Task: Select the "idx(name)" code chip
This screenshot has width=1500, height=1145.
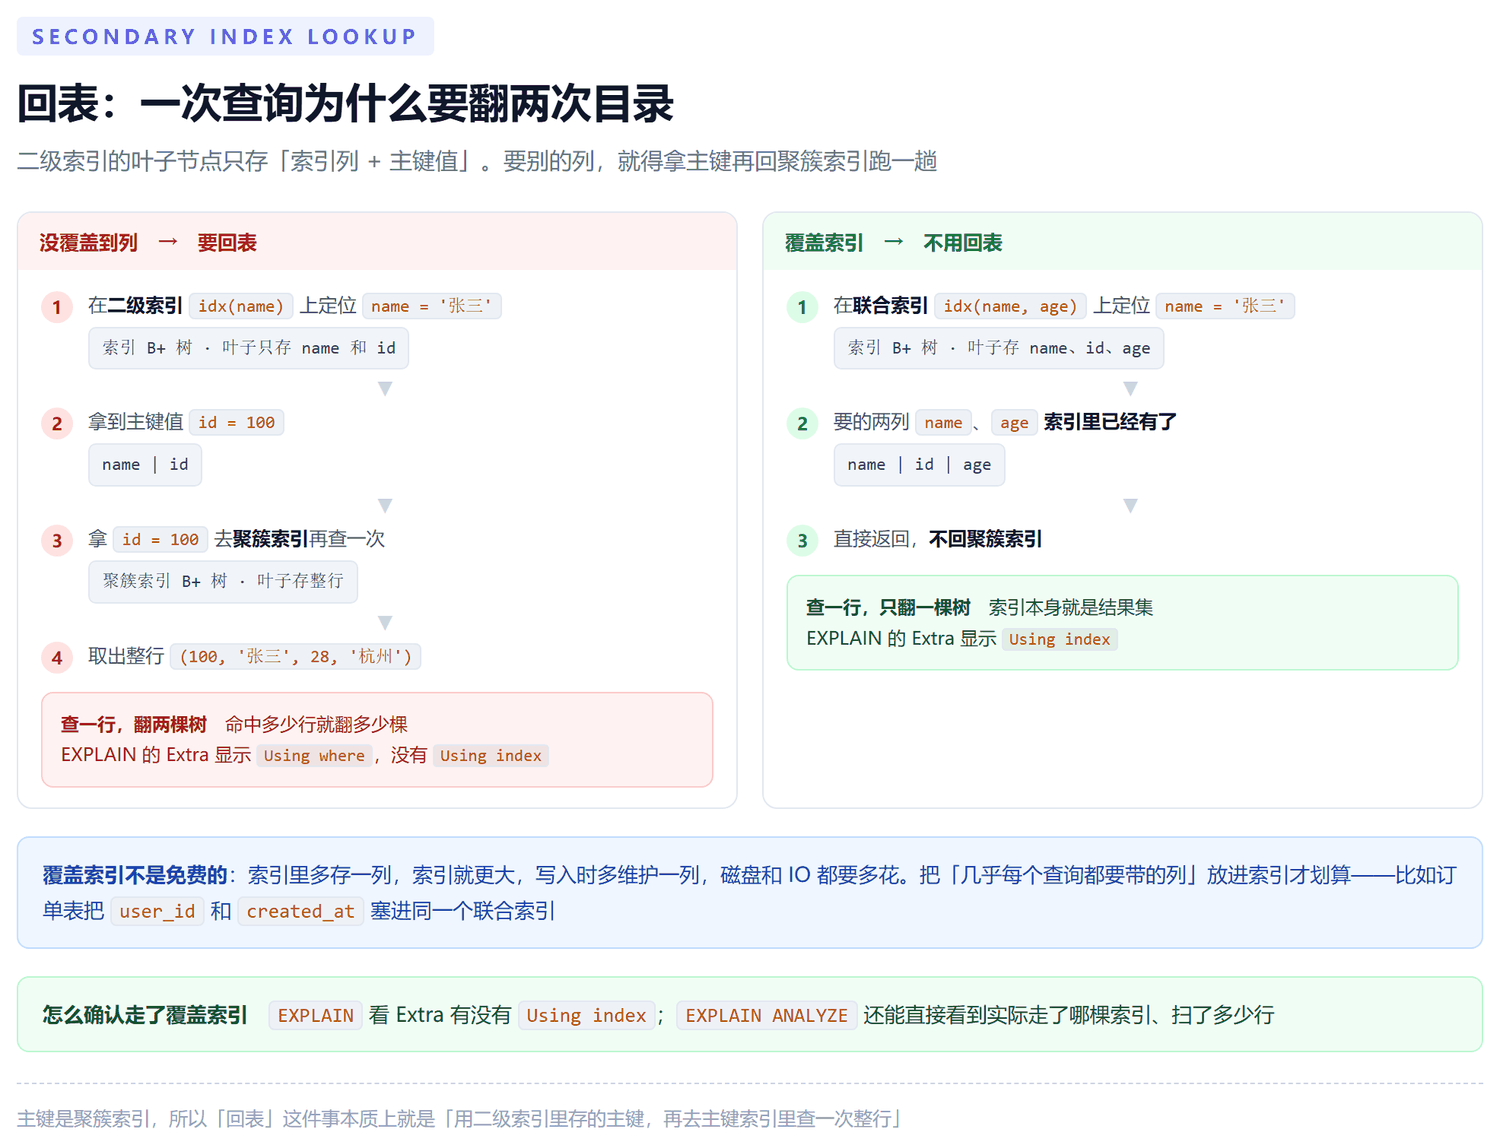Action: (241, 306)
